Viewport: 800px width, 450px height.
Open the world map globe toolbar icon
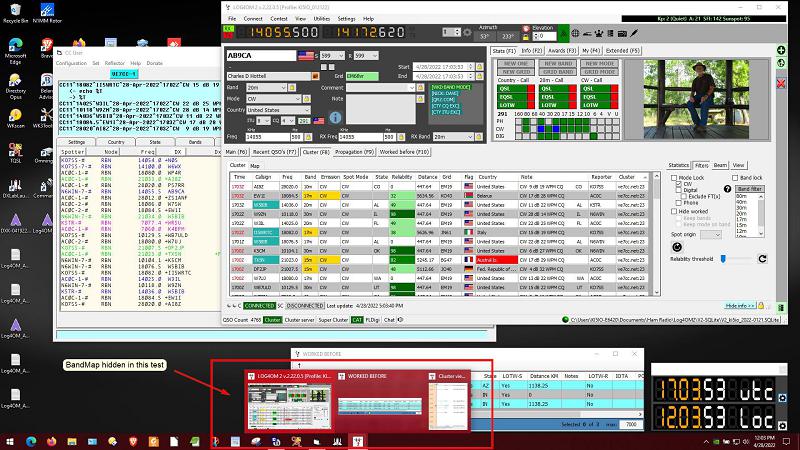click(575, 33)
